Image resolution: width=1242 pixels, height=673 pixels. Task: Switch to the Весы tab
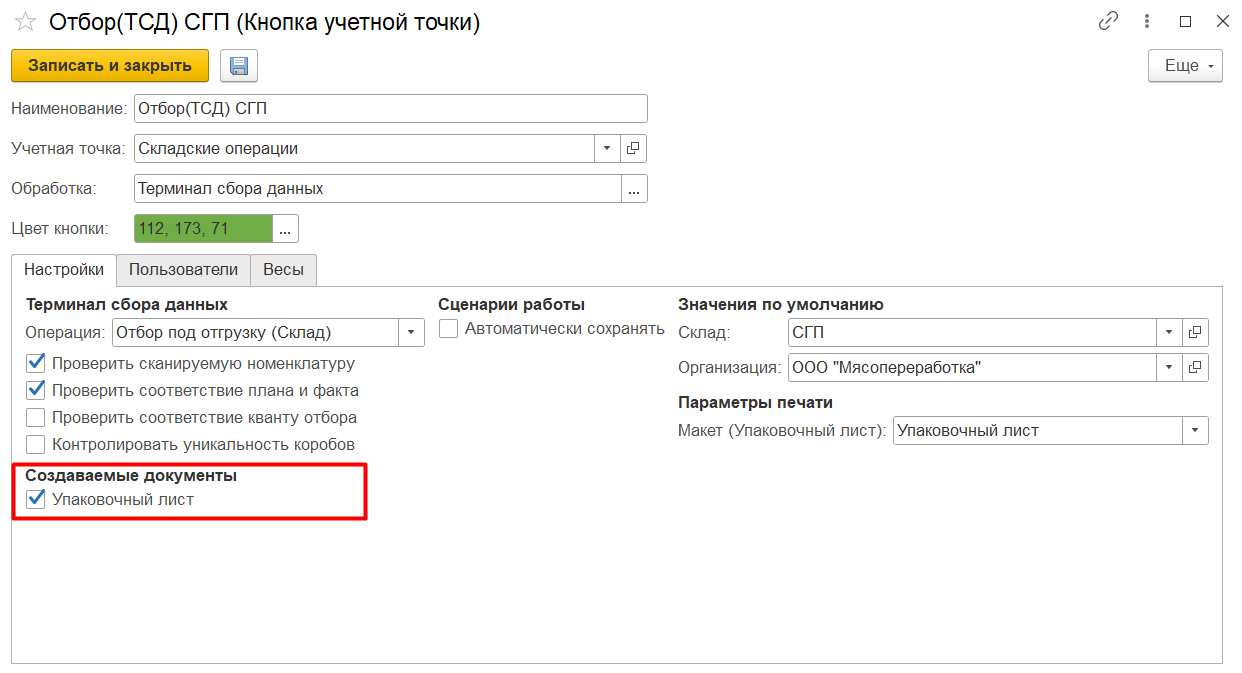point(283,270)
